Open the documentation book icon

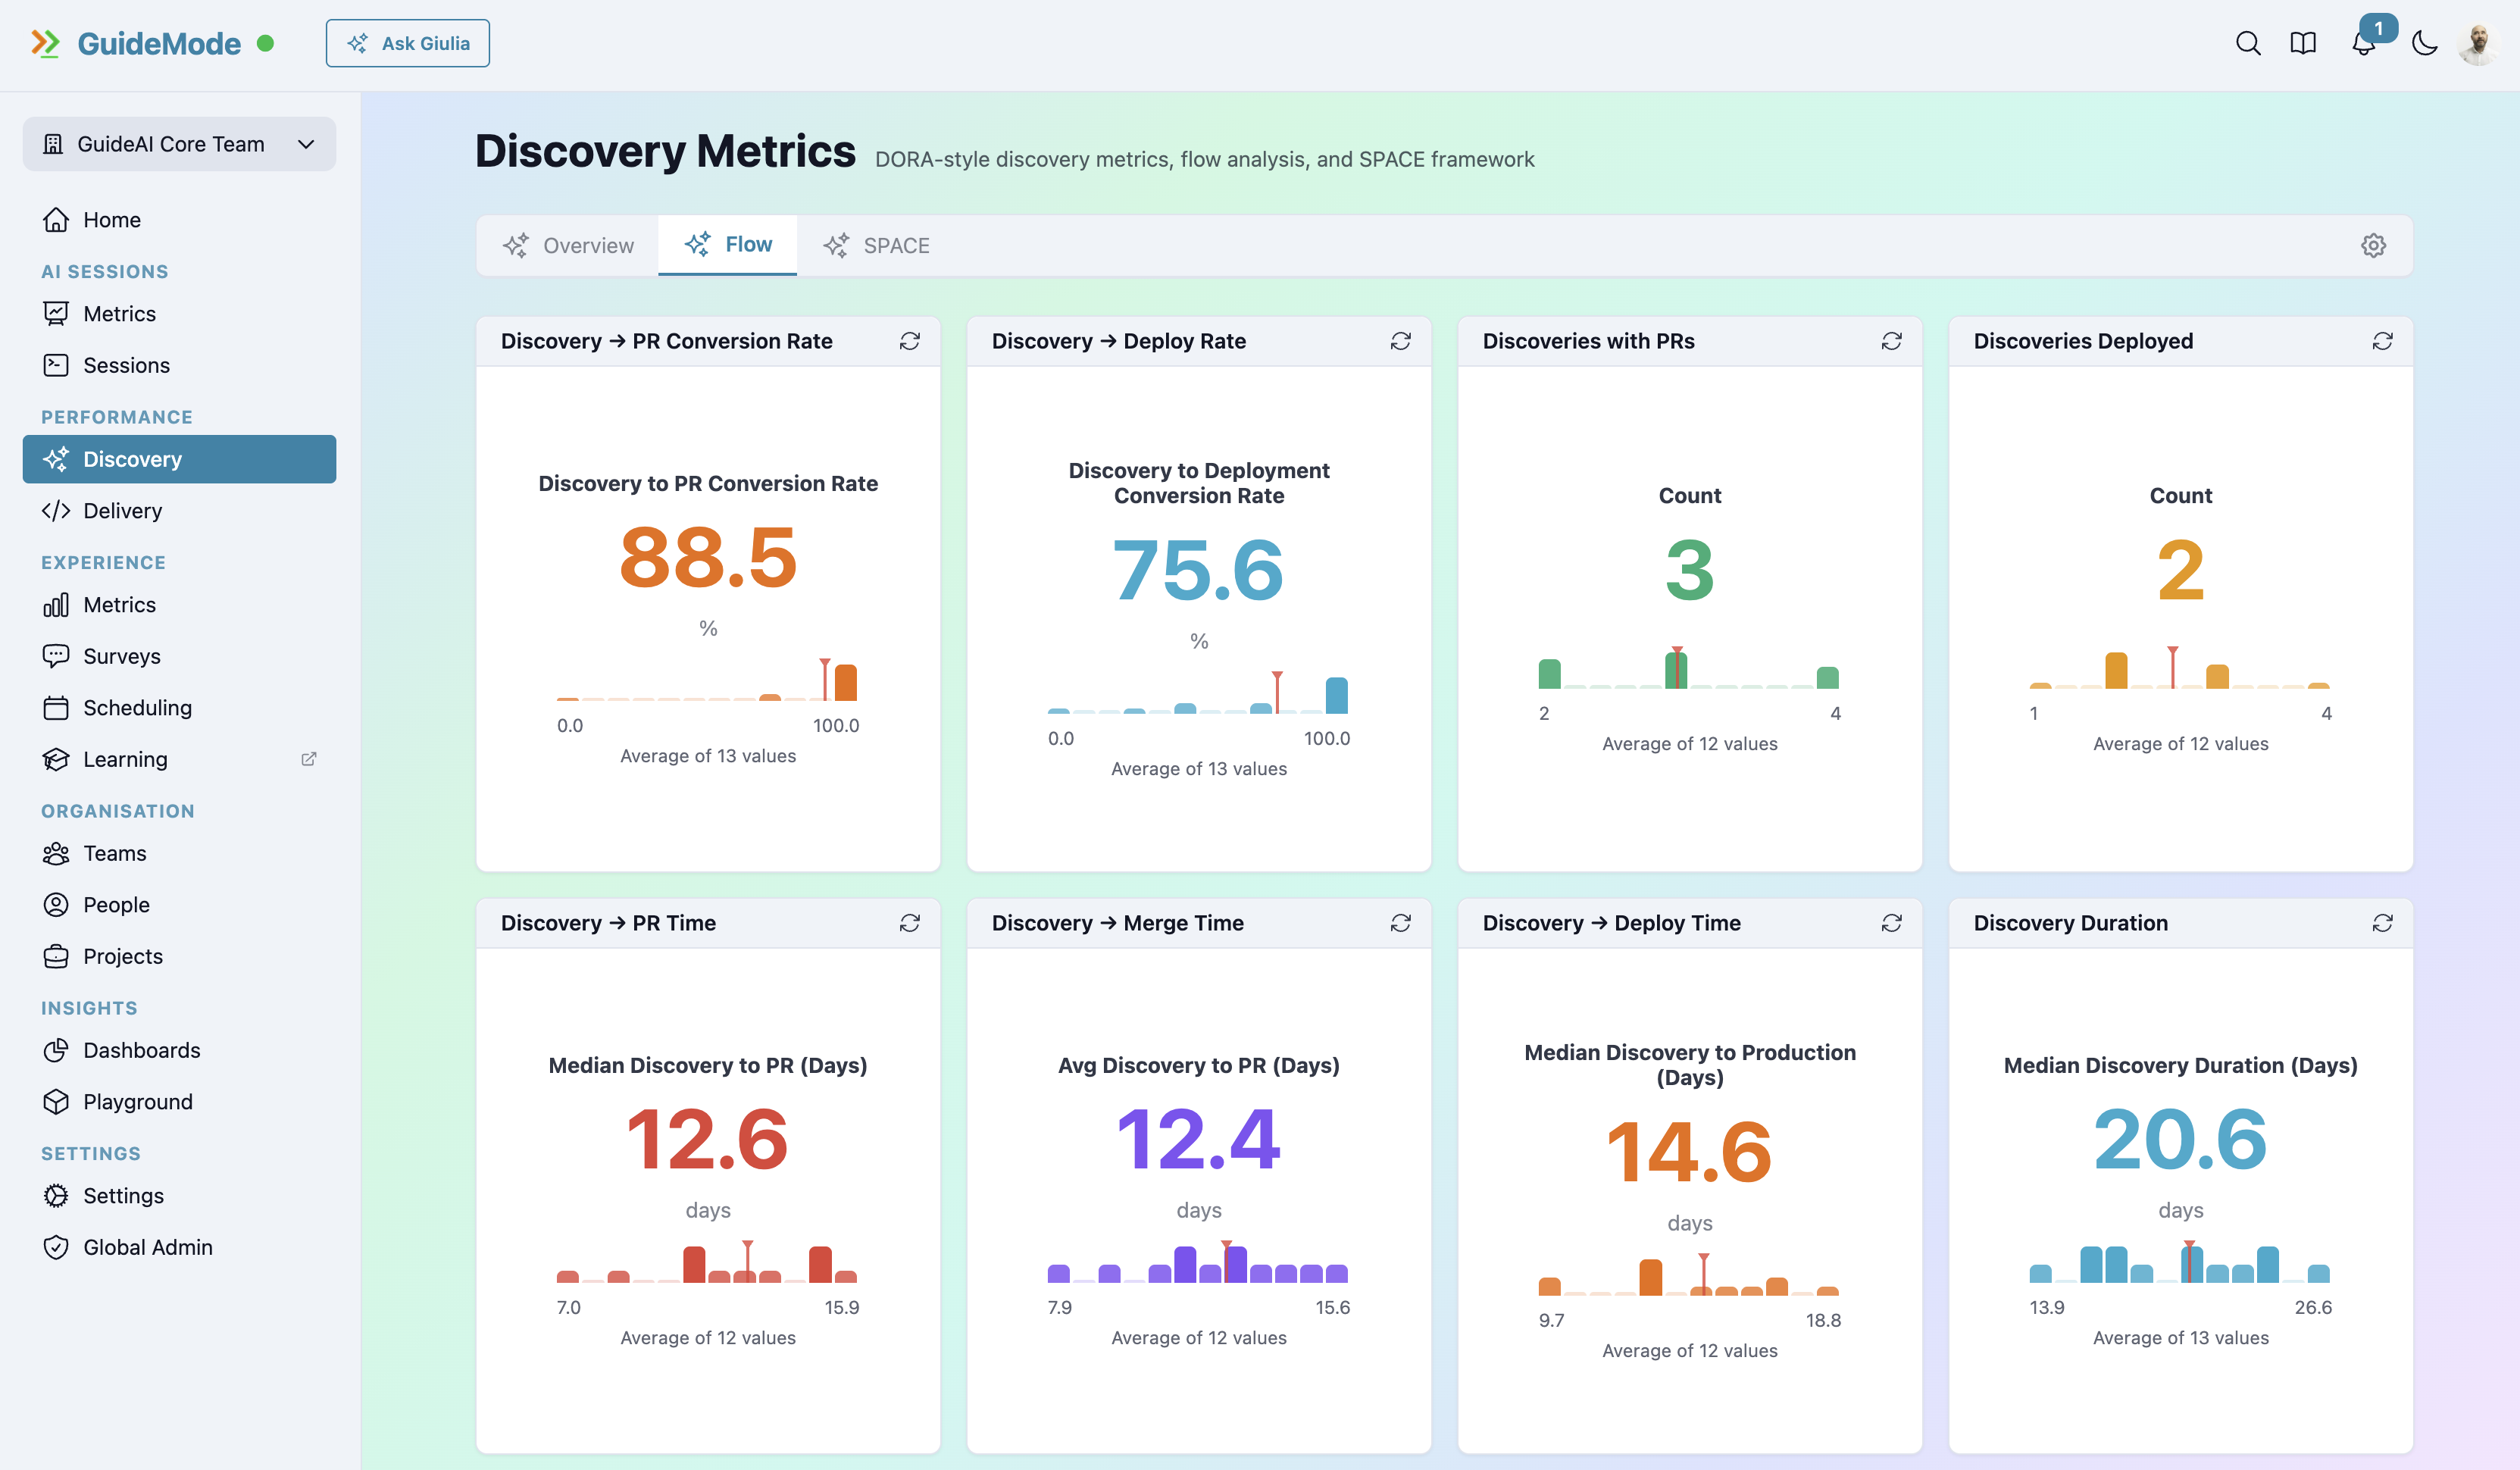(2303, 43)
